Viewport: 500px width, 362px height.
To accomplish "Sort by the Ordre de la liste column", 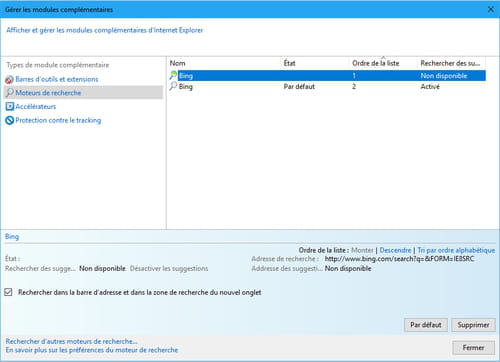I will coord(383,63).
